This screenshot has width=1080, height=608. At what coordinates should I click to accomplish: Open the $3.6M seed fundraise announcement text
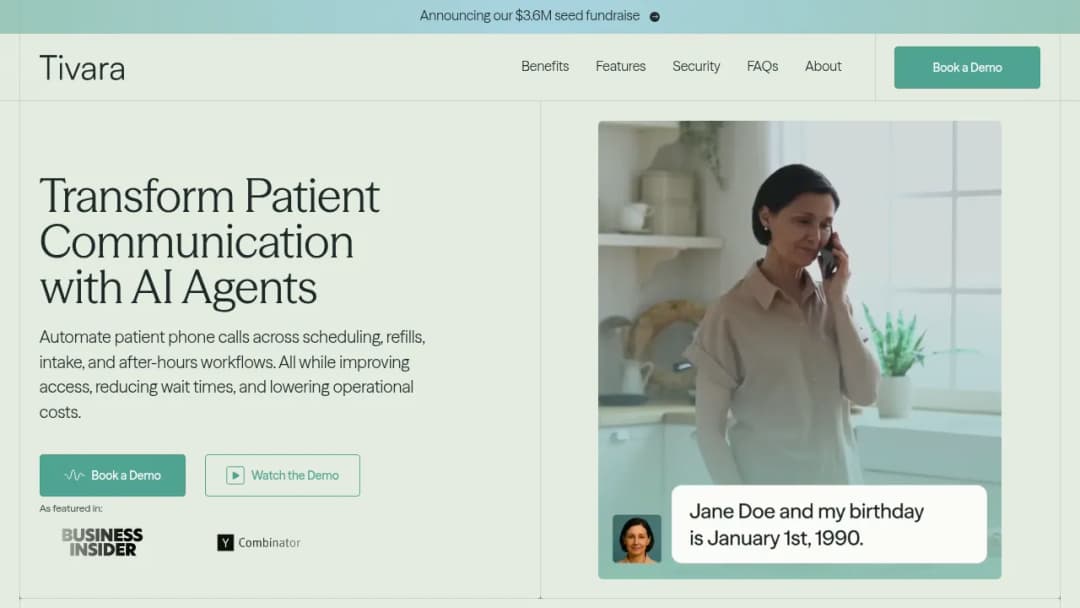click(530, 16)
